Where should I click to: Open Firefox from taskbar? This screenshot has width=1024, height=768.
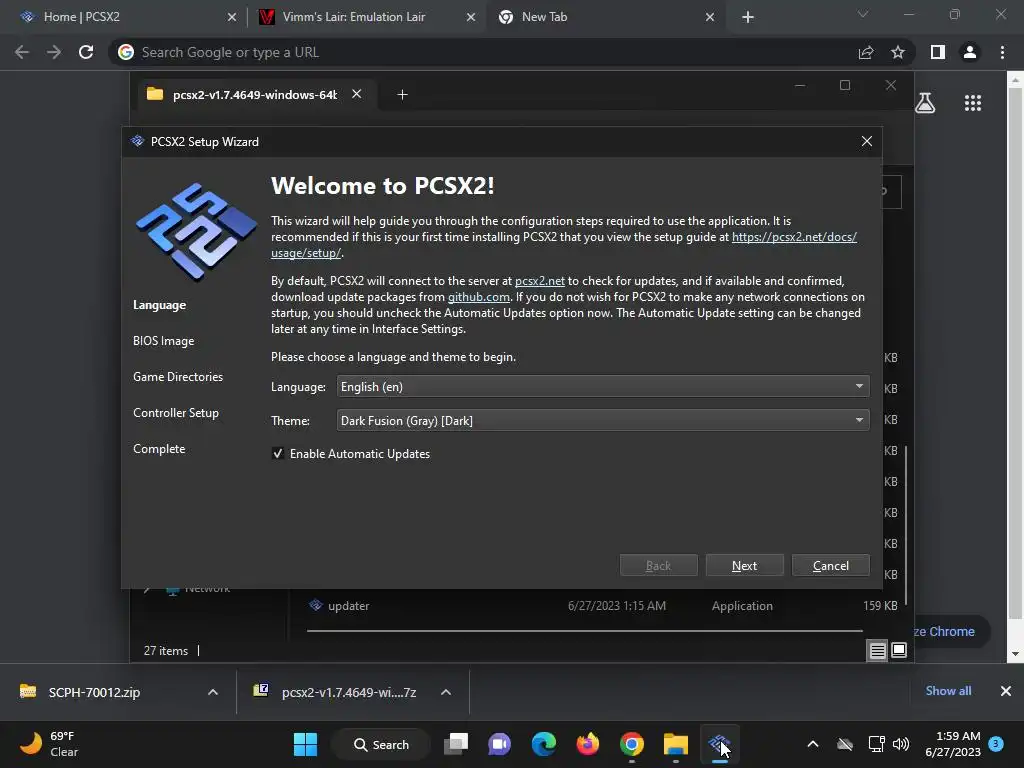click(588, 744)
